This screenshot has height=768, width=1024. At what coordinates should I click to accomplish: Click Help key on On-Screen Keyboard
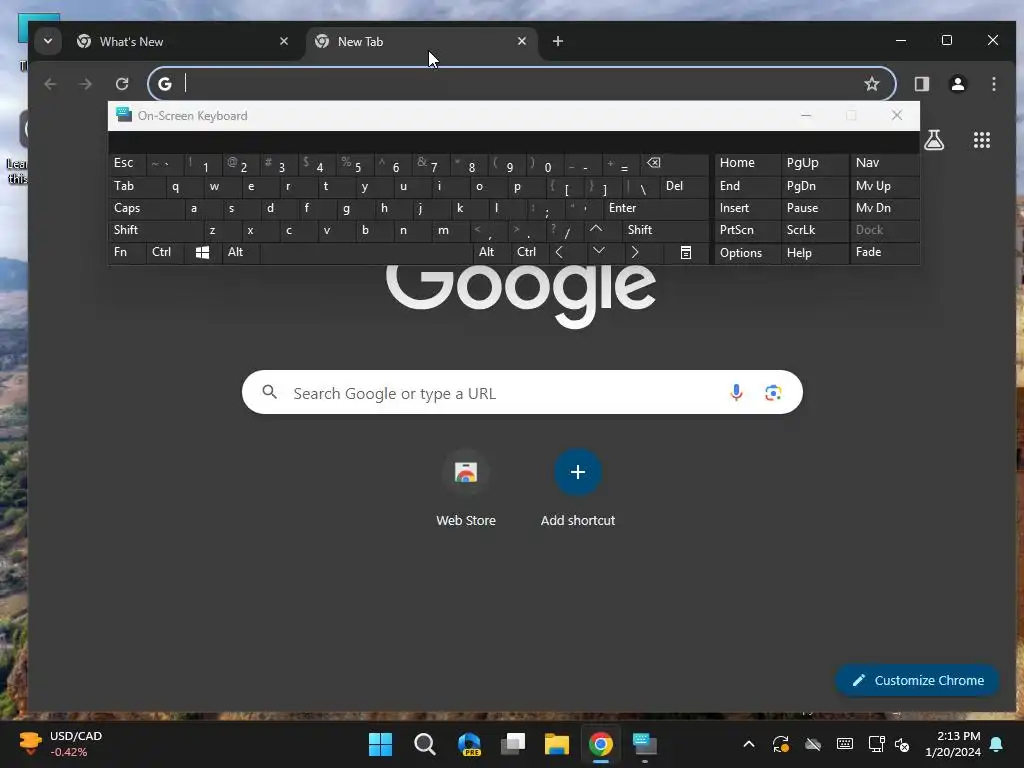[814, 253]
